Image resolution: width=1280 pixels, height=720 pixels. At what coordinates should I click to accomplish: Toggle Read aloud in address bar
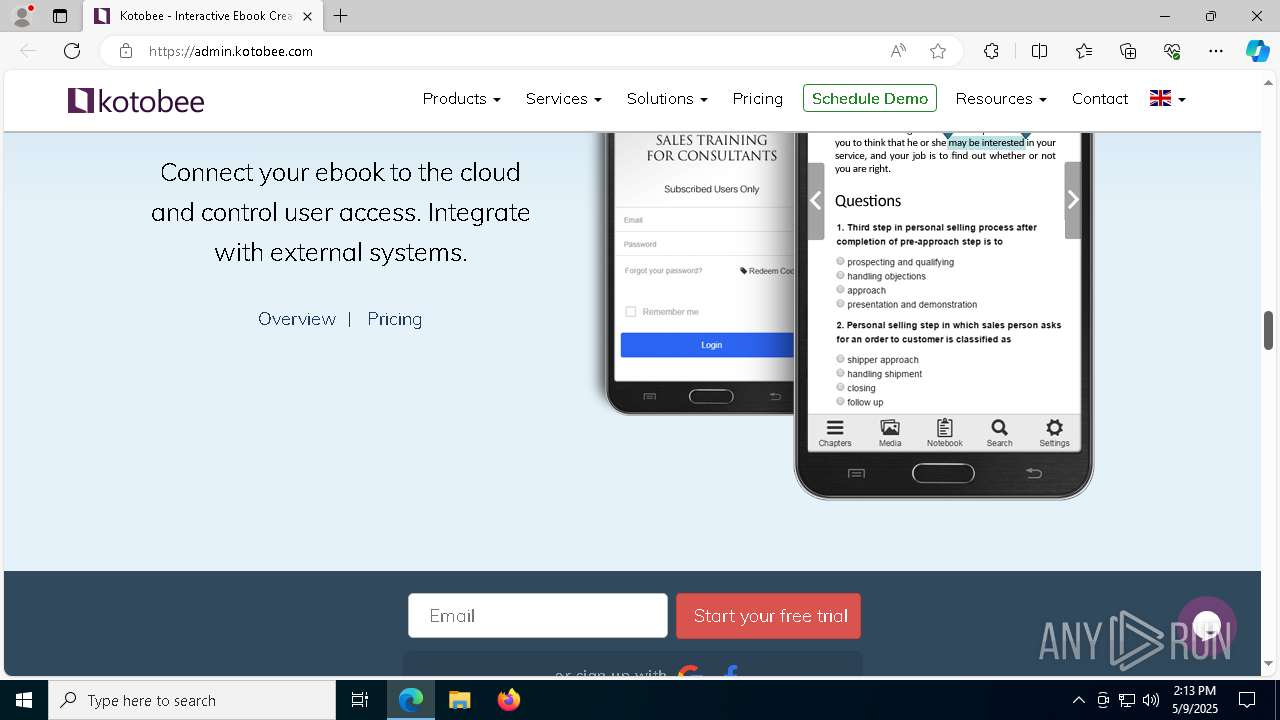tap(898, 51)
